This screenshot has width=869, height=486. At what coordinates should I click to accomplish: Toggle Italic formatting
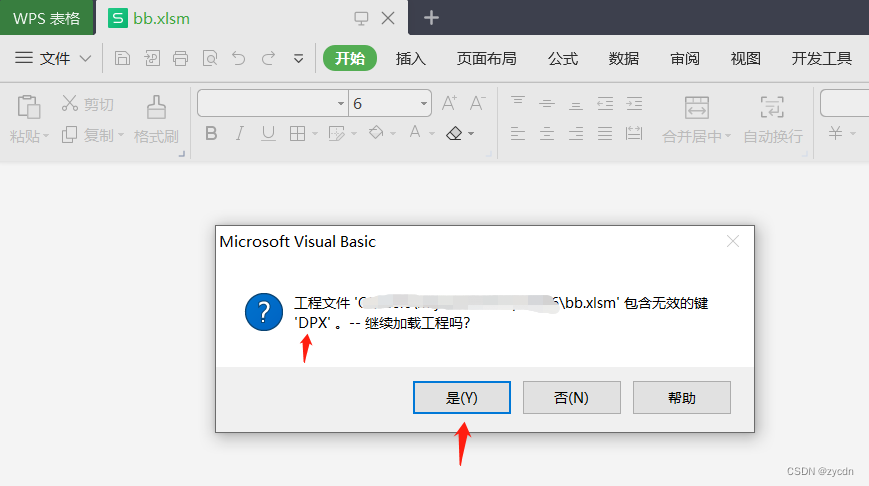pyautogui.click(x=239, y=134)
